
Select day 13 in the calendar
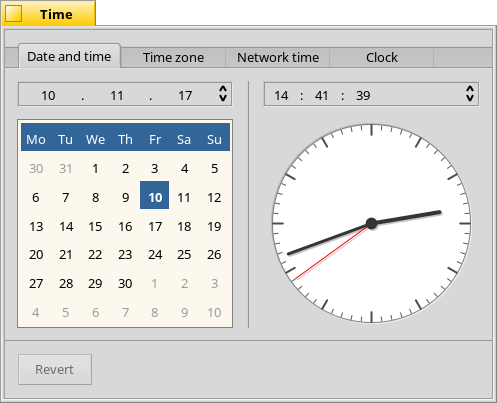point(36,227)
